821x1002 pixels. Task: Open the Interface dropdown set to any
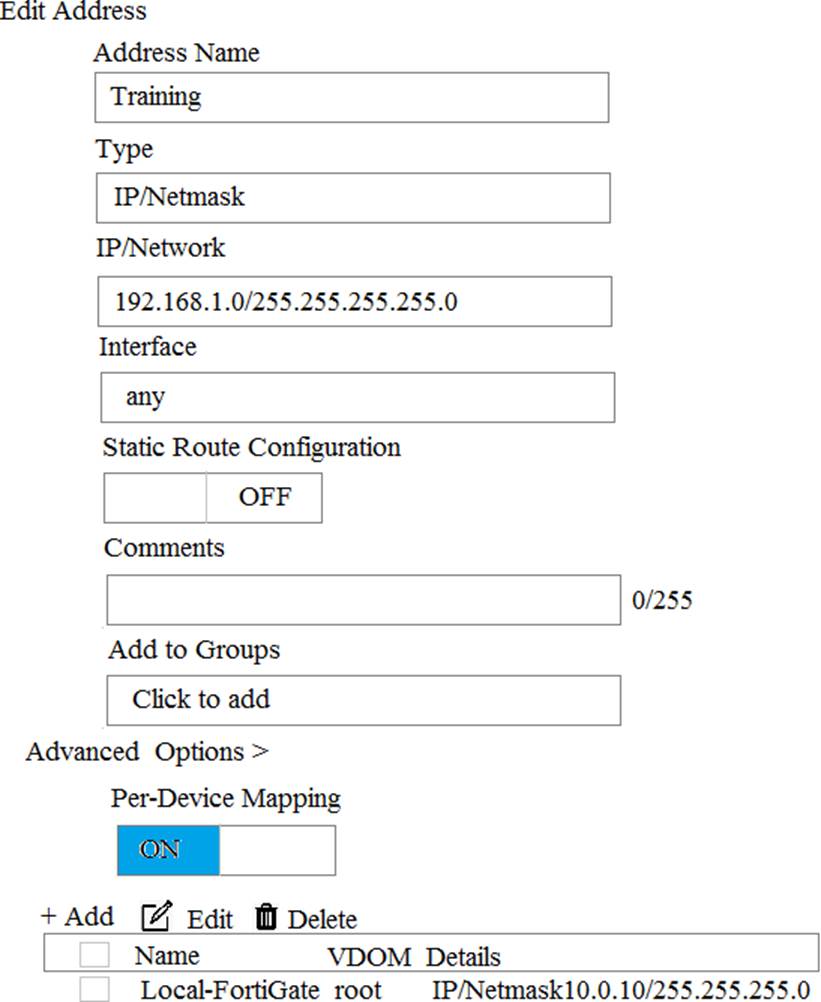click(357, 397)
